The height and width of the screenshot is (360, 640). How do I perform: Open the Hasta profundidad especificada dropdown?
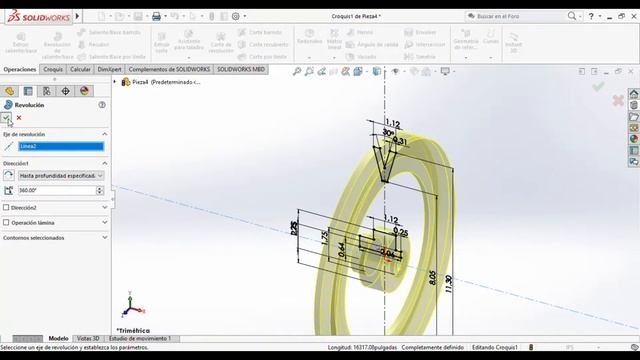[x=61, y=176]
